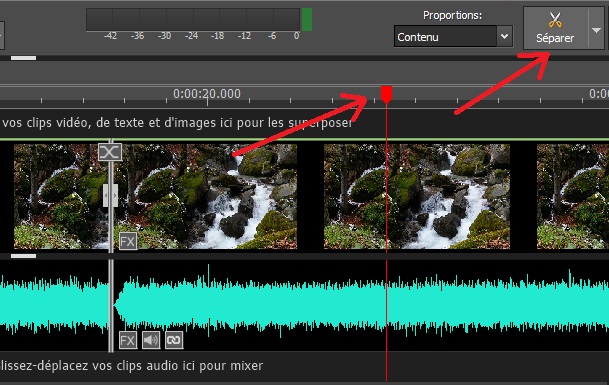Click the transition icon on video clip
609x385 pixels.
[x=110, y=152]
